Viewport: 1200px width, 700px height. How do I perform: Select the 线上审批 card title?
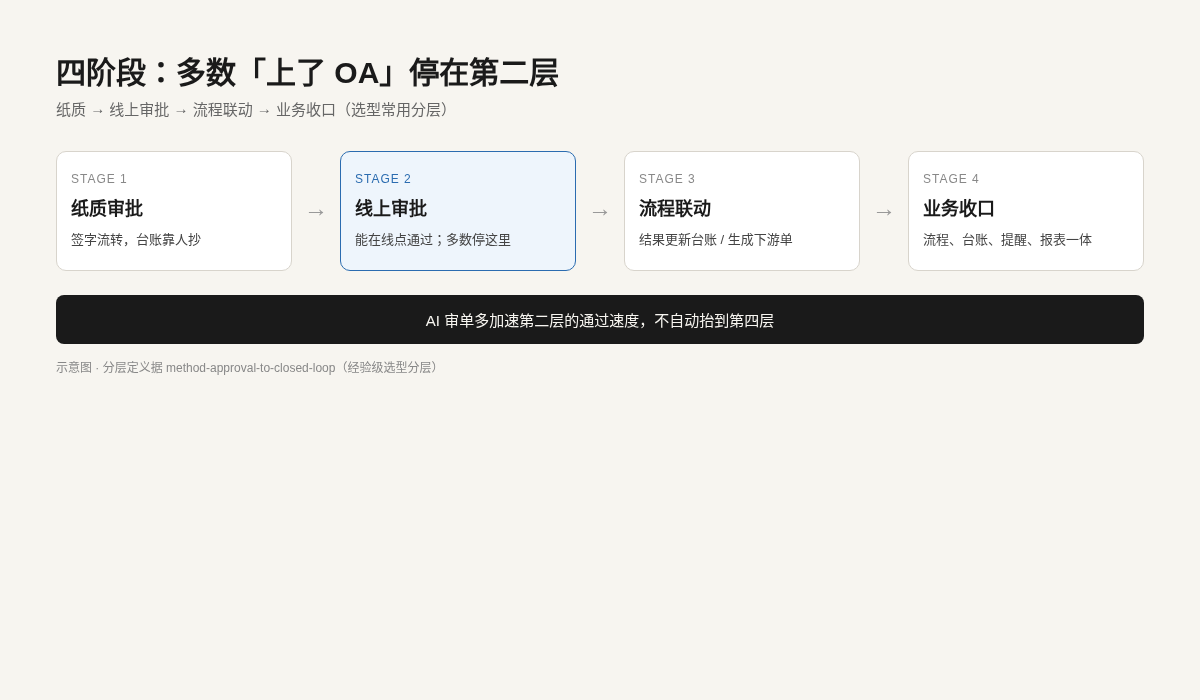[391, 208]
